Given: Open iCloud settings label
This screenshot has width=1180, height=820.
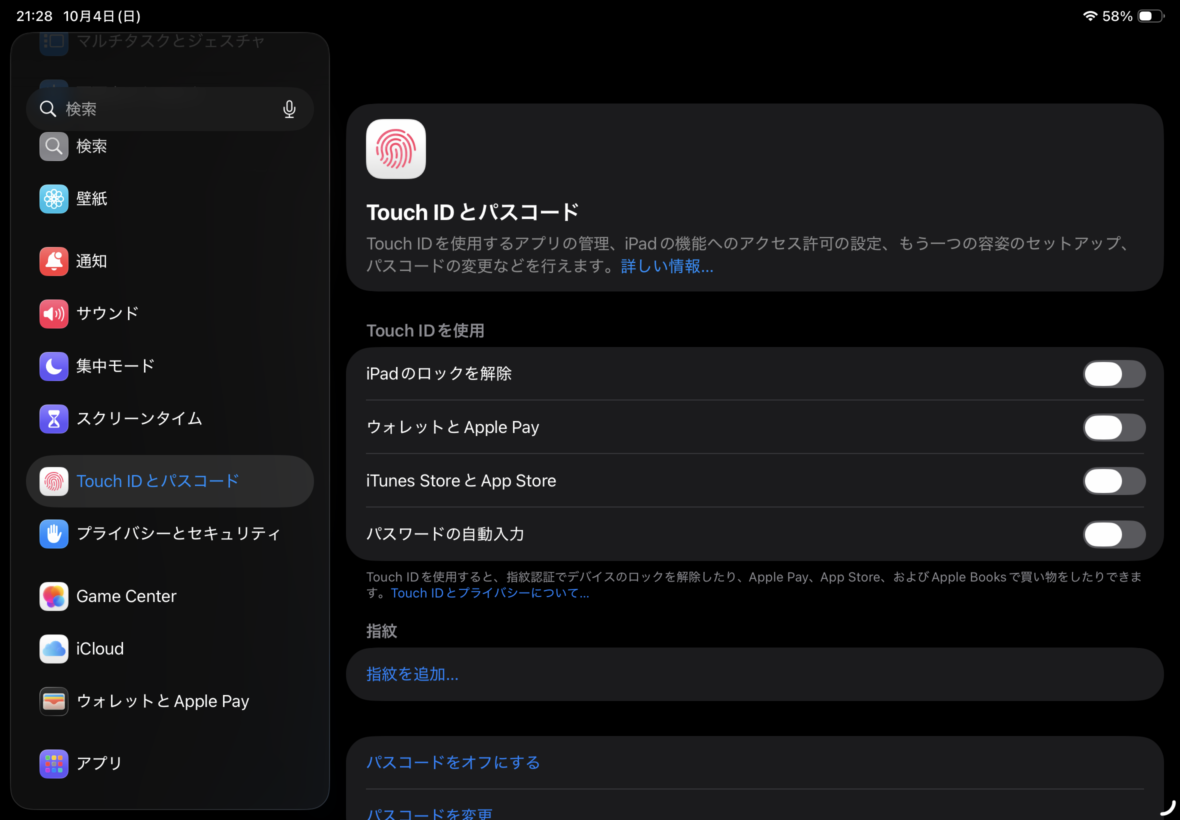Looking at the screenshot, I should (x=100, y=649).
